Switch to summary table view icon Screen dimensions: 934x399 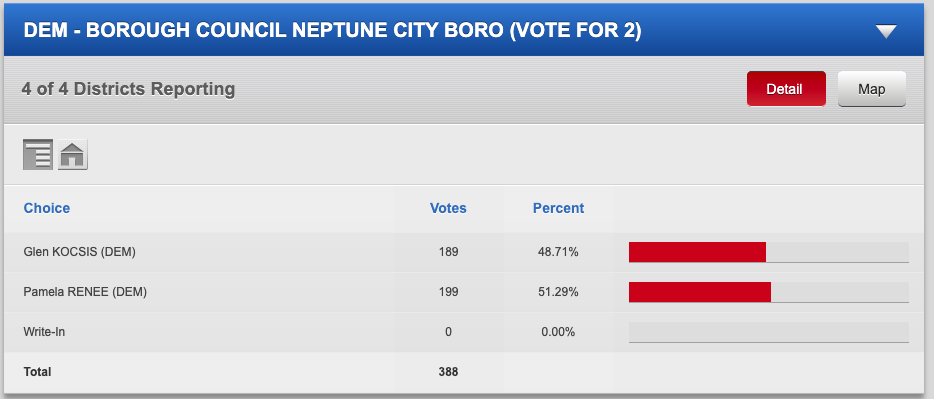38,155
